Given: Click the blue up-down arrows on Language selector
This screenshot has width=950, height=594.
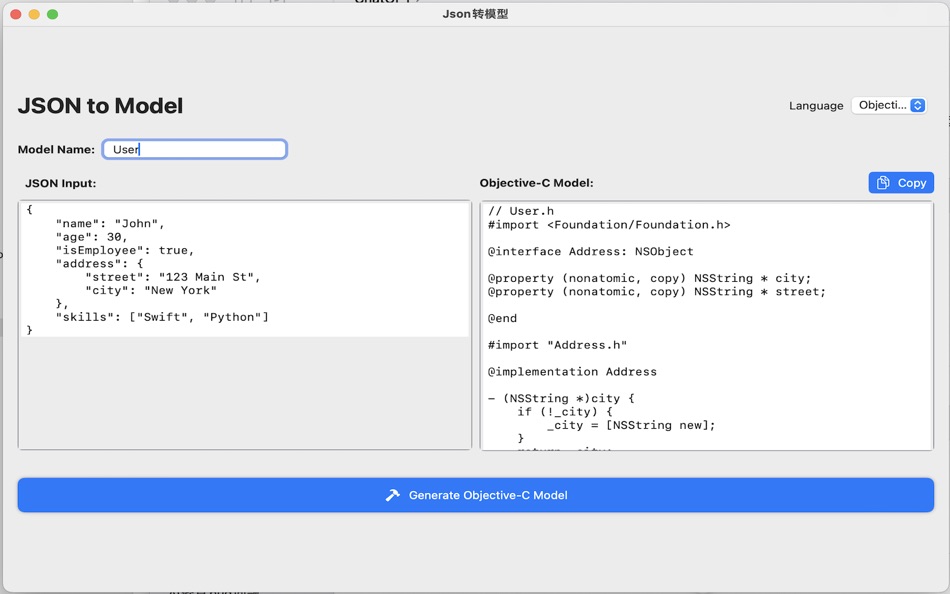Looking at the screenshot, I should tap(919, 104).
